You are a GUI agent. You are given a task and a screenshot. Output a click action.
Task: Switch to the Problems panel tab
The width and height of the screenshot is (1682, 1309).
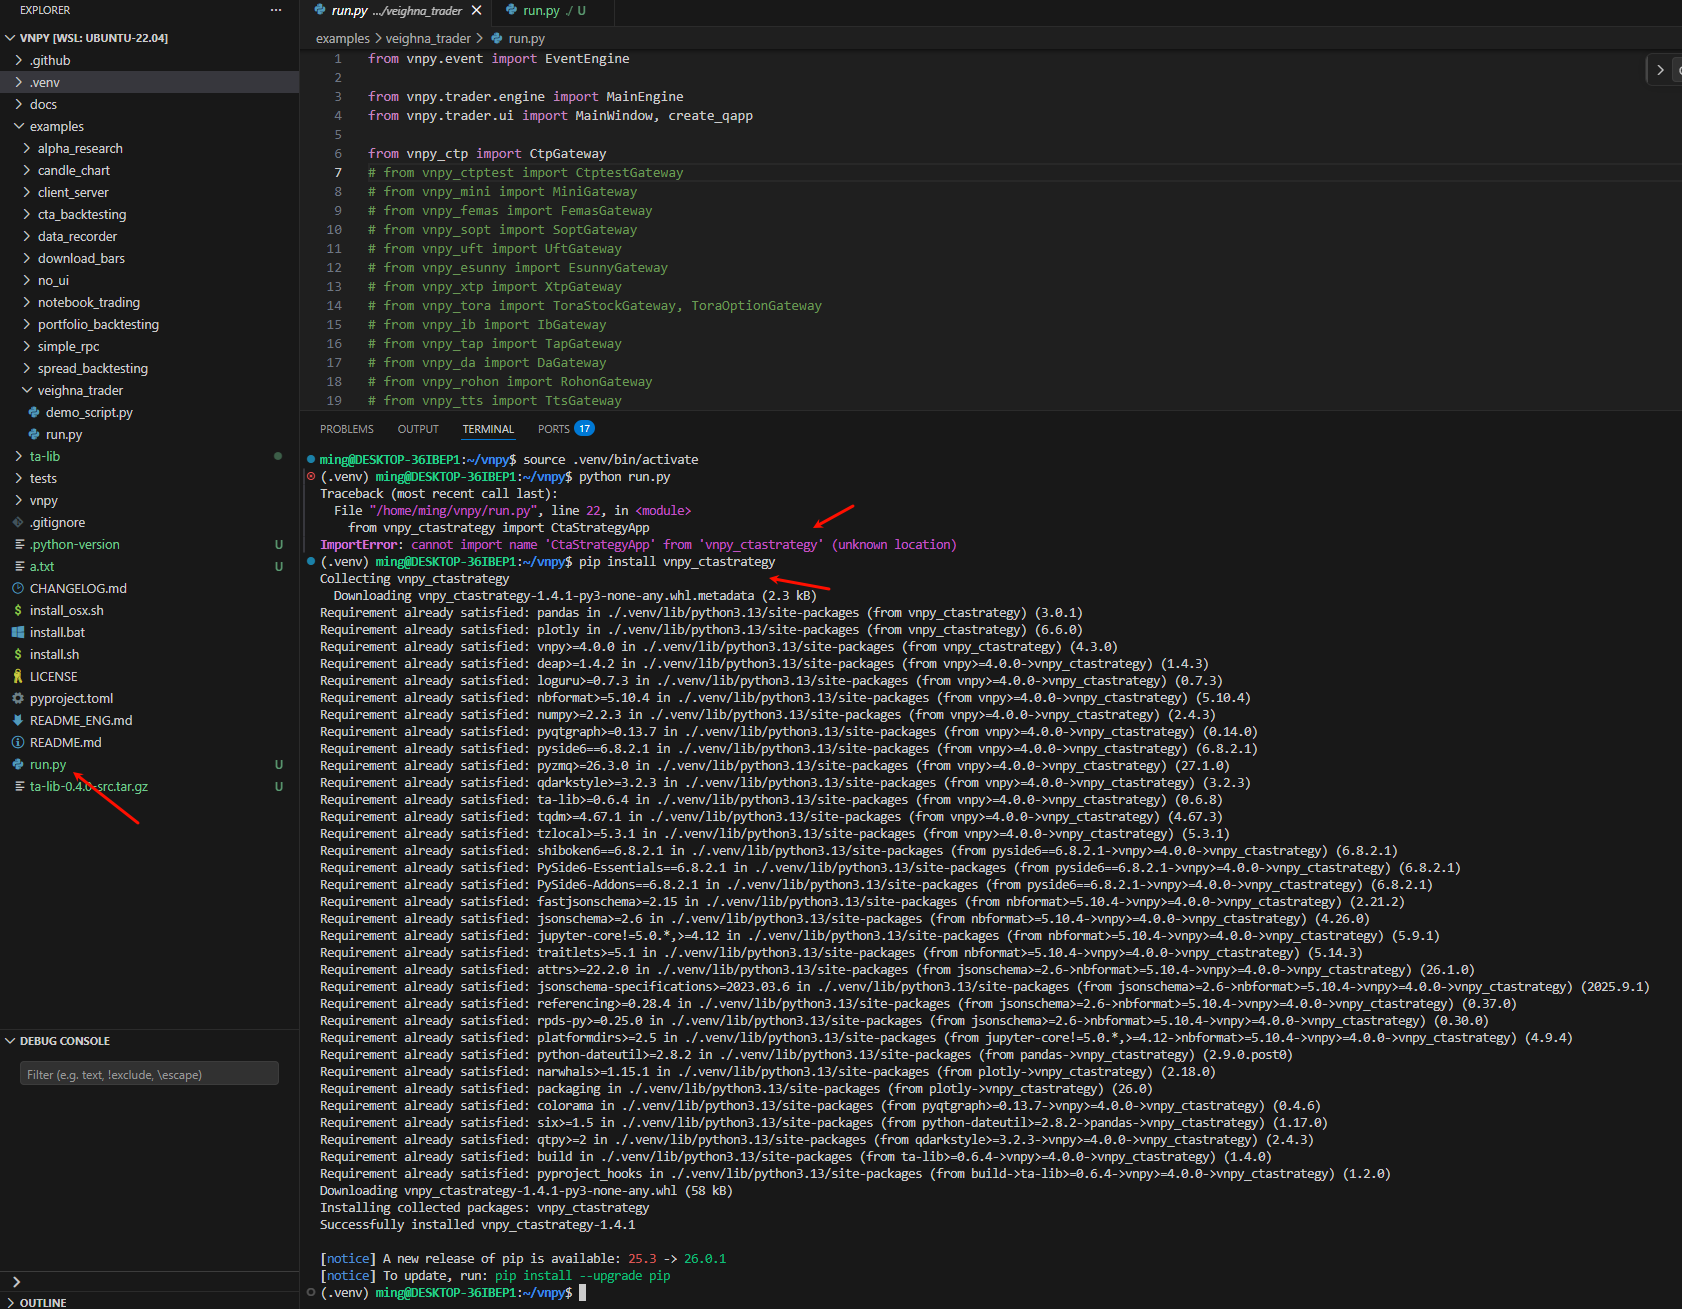click(346, 429)
